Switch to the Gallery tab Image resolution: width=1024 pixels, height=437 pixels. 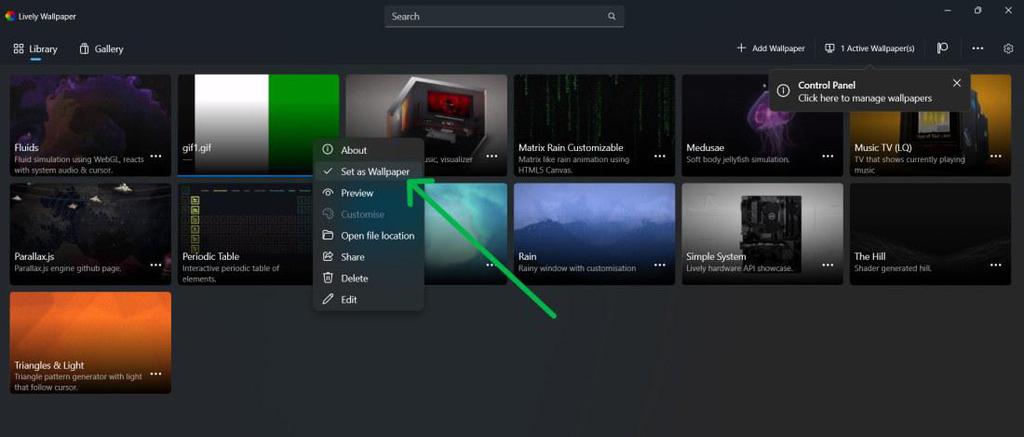point(101,49)
